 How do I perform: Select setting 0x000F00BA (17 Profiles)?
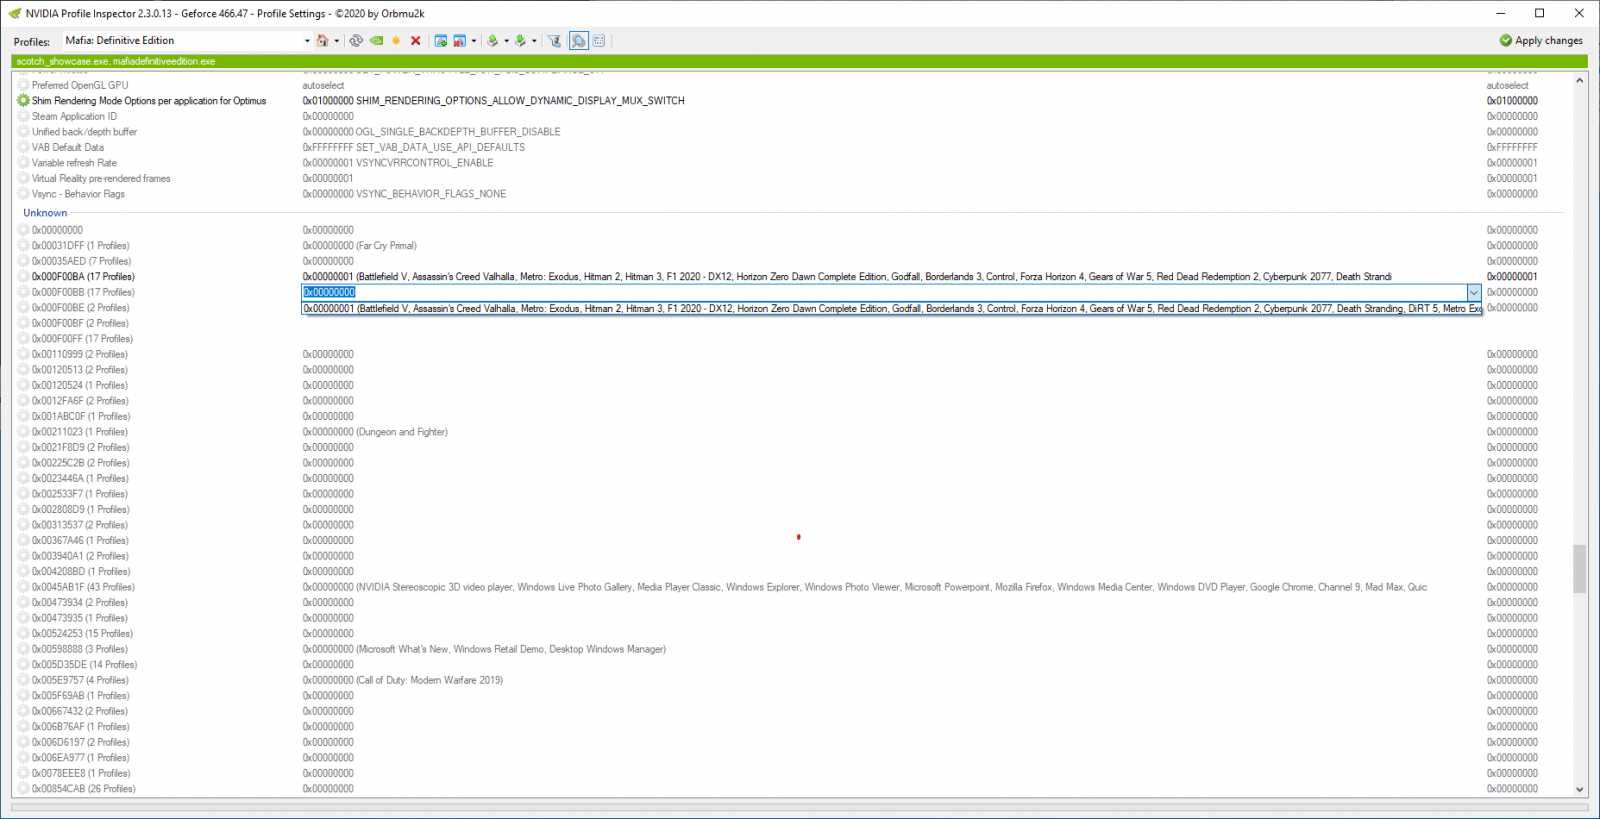tap(83, 277)
